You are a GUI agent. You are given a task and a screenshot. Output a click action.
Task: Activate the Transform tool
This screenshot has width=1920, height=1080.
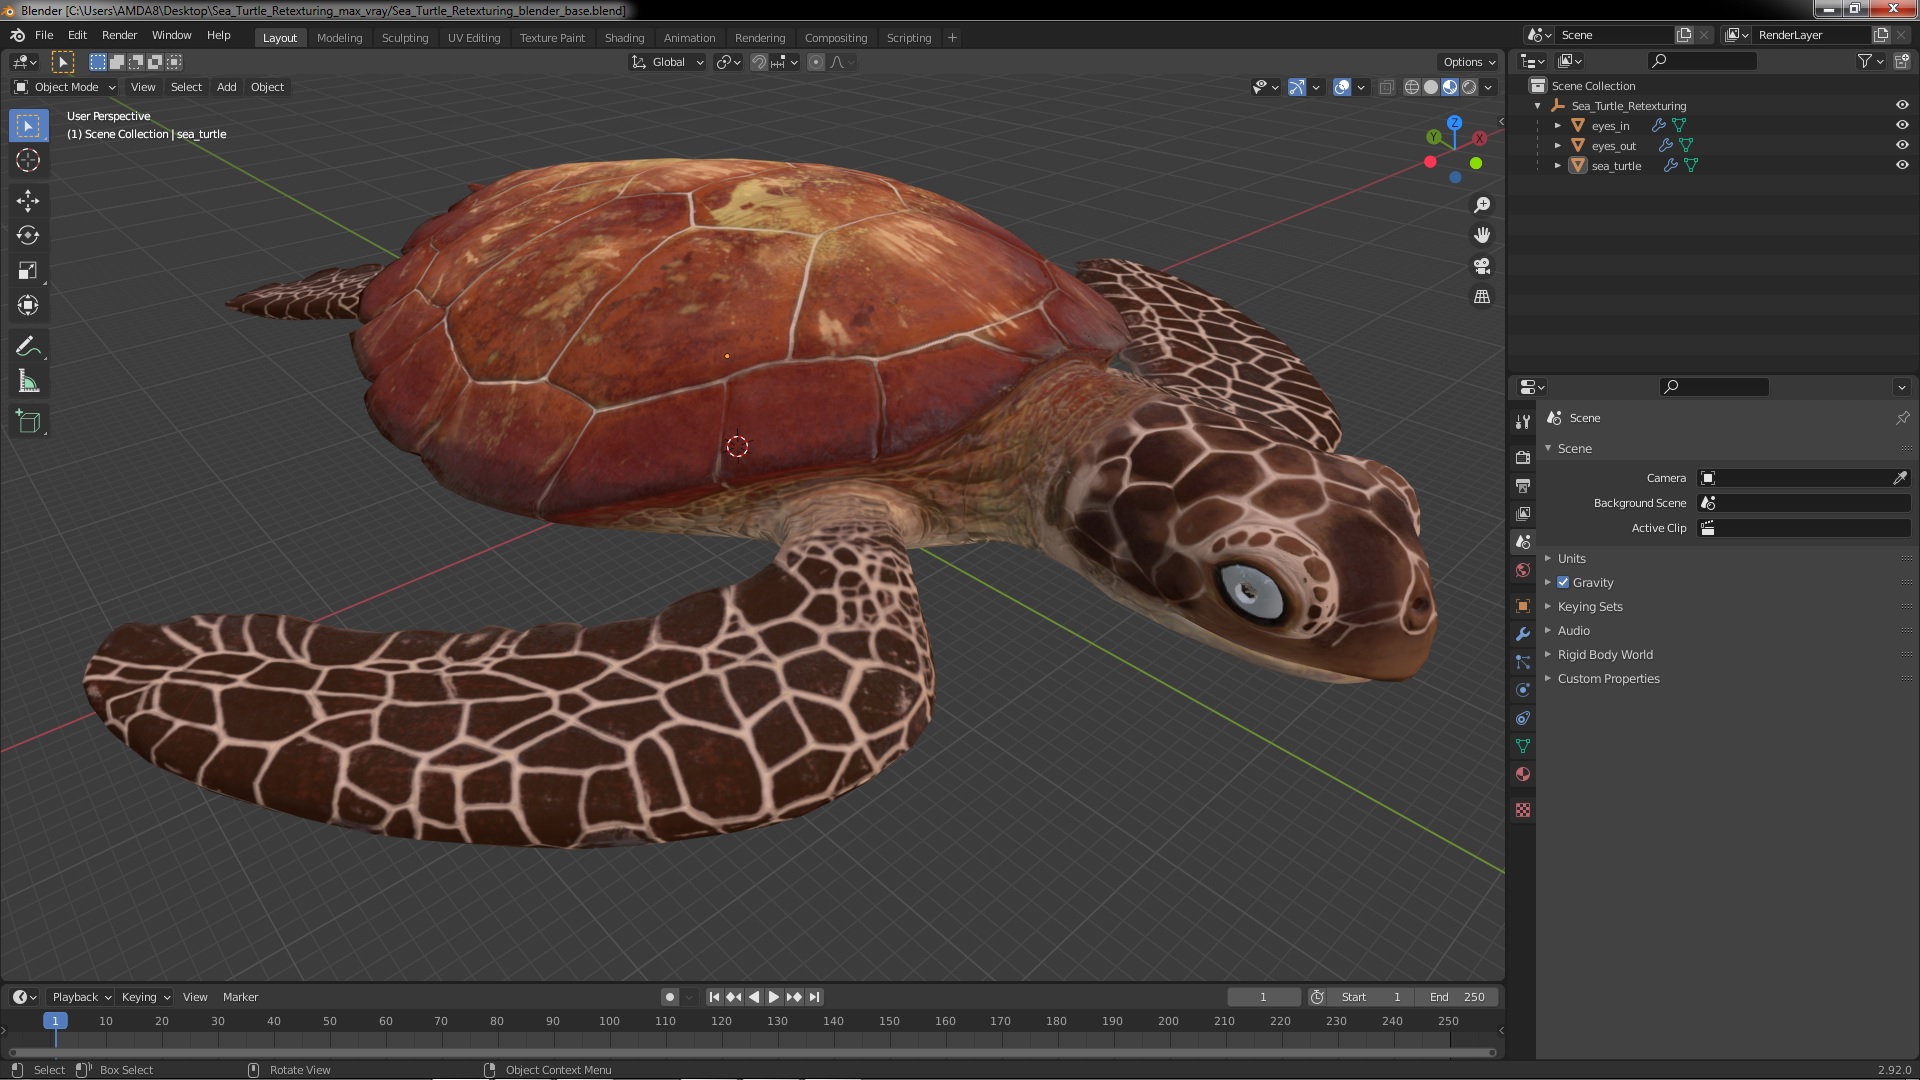tap(28, 305)
